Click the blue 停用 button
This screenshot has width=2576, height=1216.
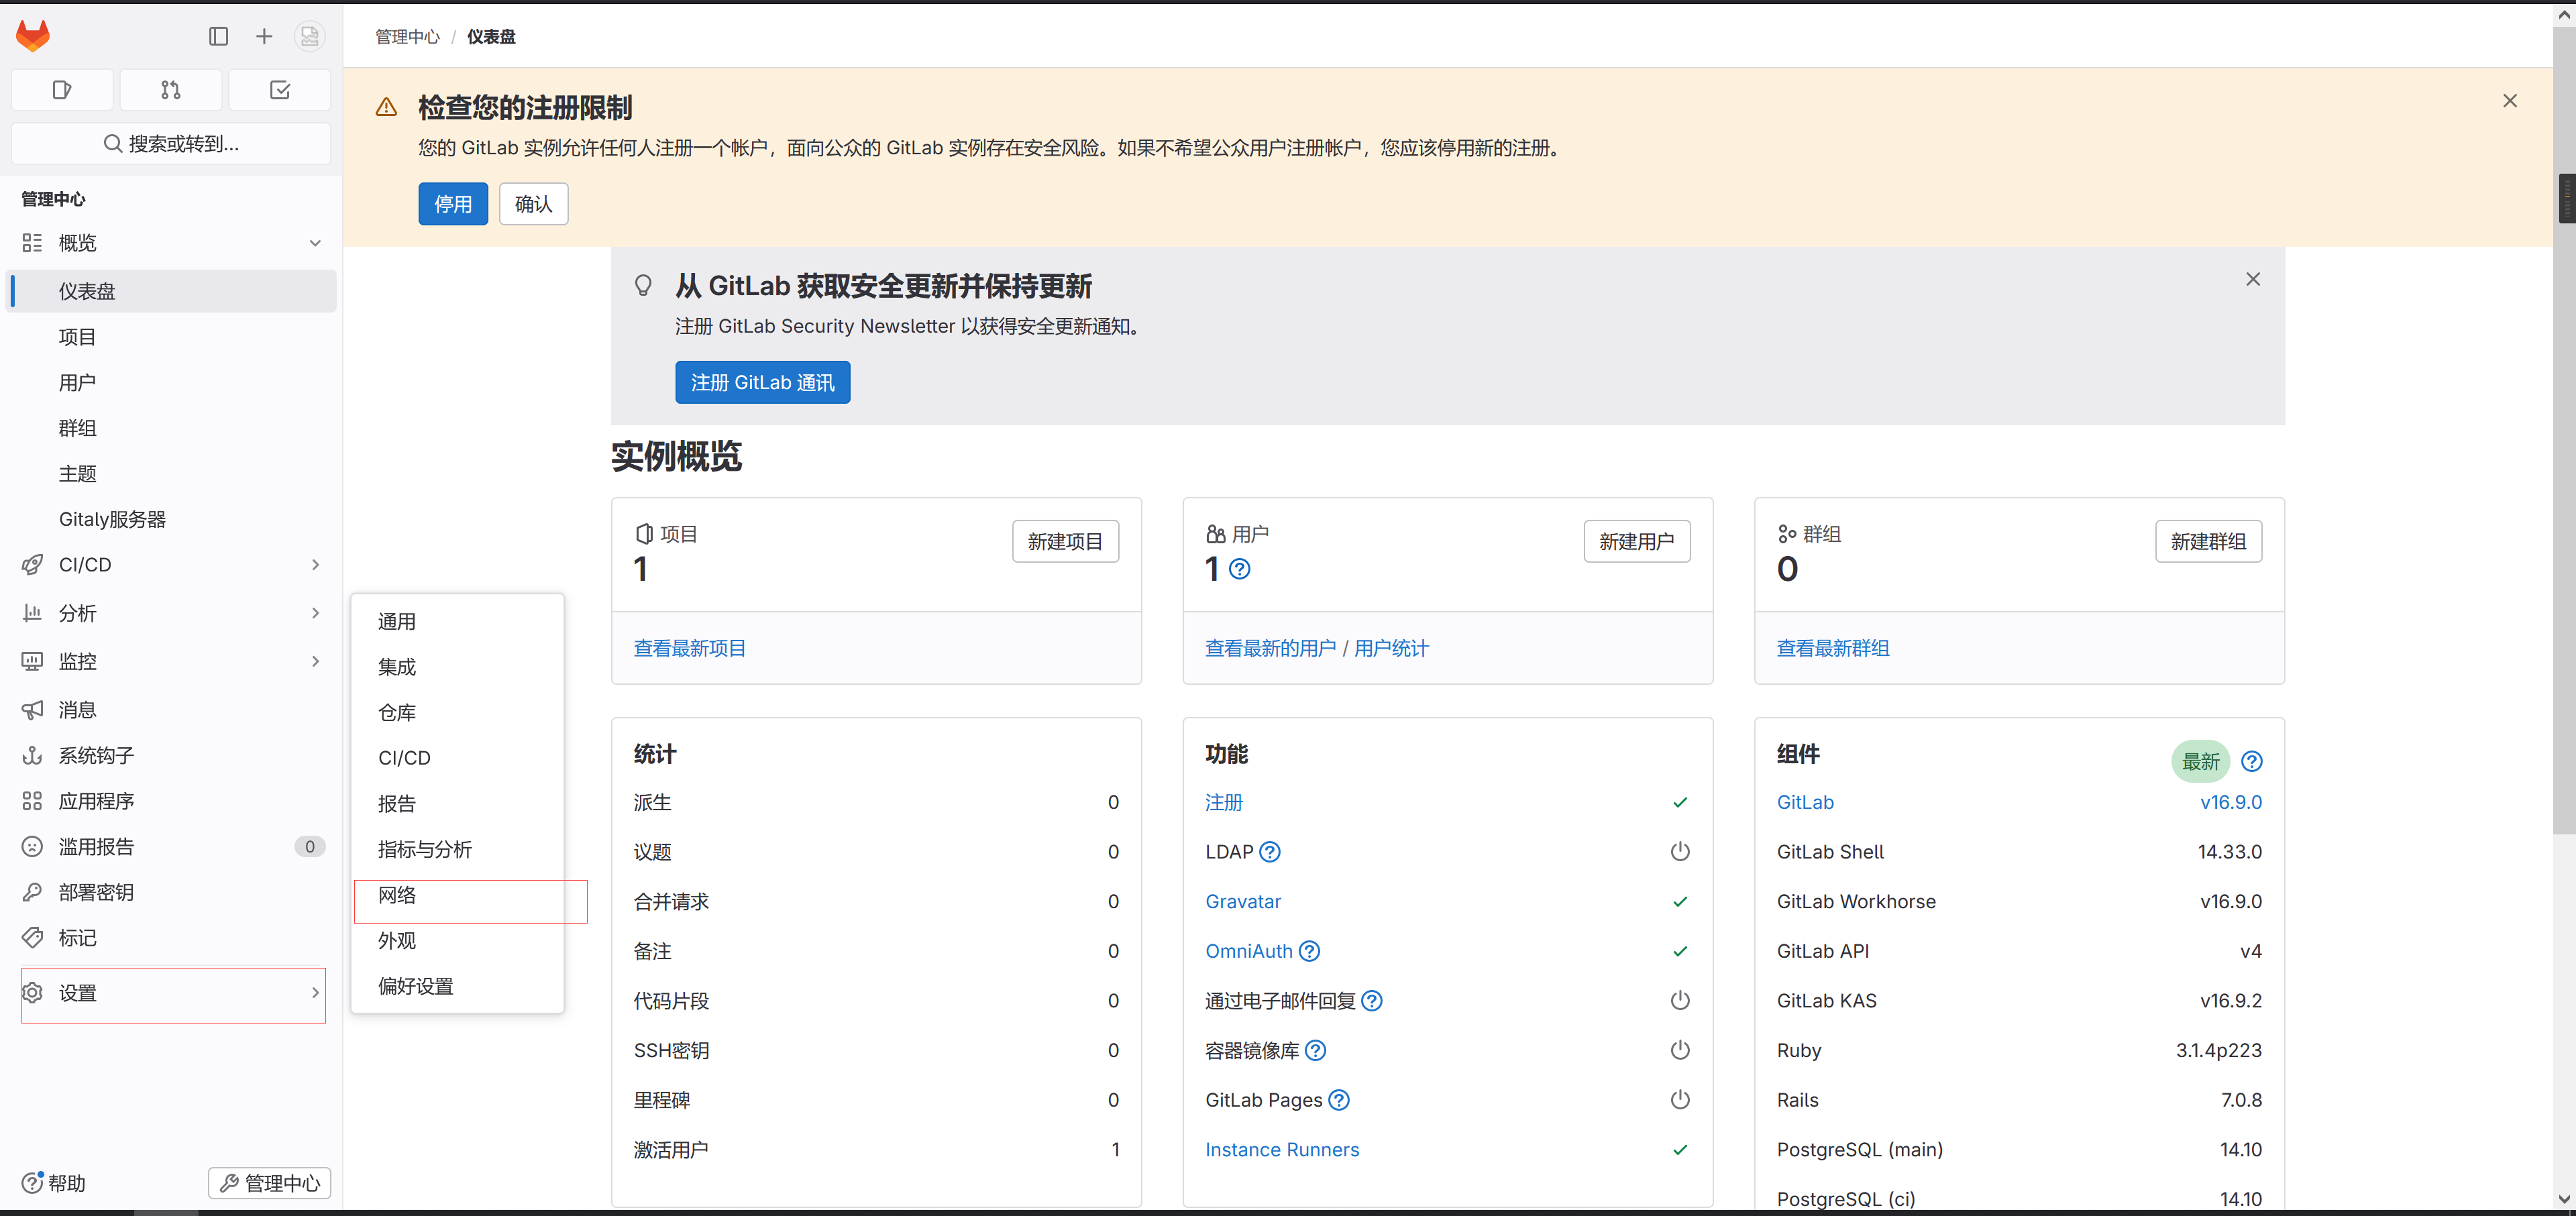click(452, 204)
